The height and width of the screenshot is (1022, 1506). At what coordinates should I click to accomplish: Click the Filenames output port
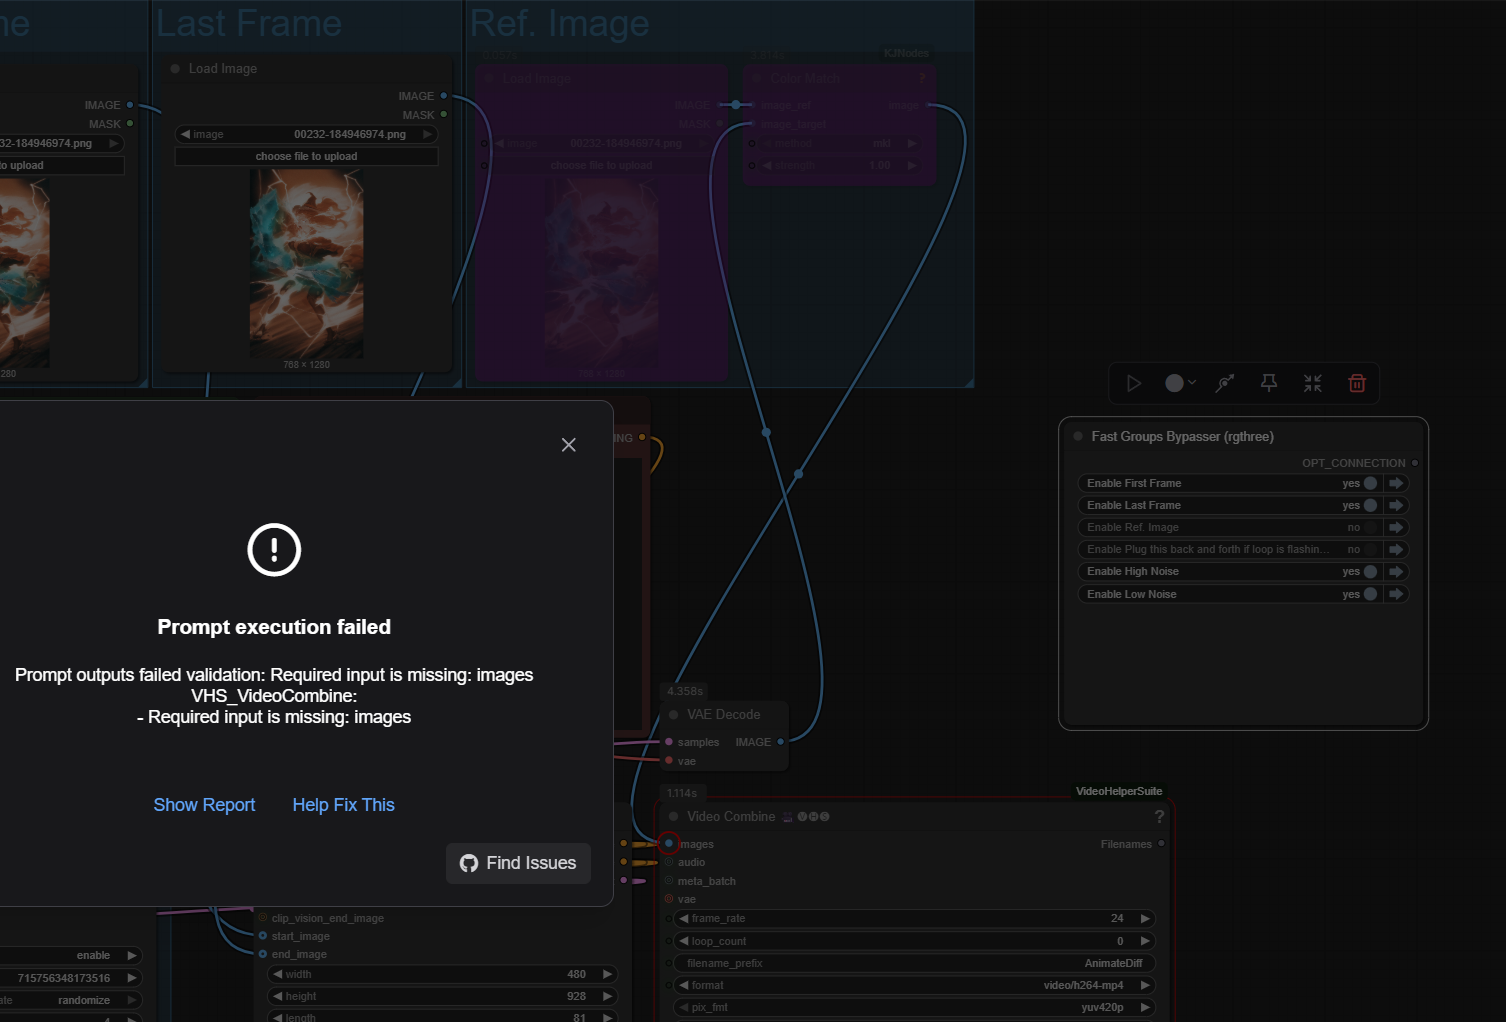pos(1161,844)
